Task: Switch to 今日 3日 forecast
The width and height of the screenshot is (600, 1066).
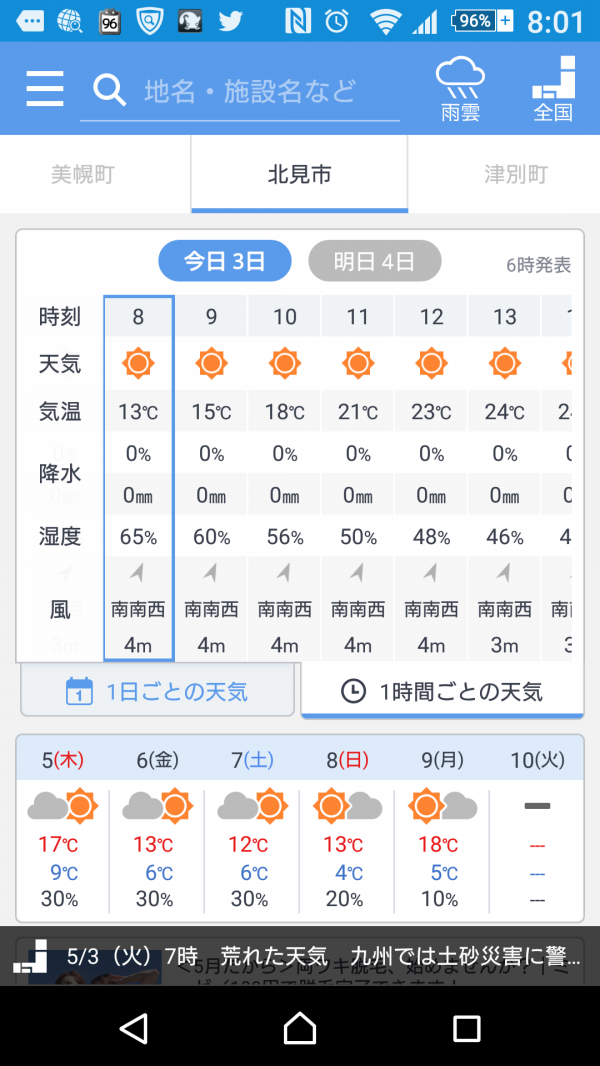Action: point(225,261)
